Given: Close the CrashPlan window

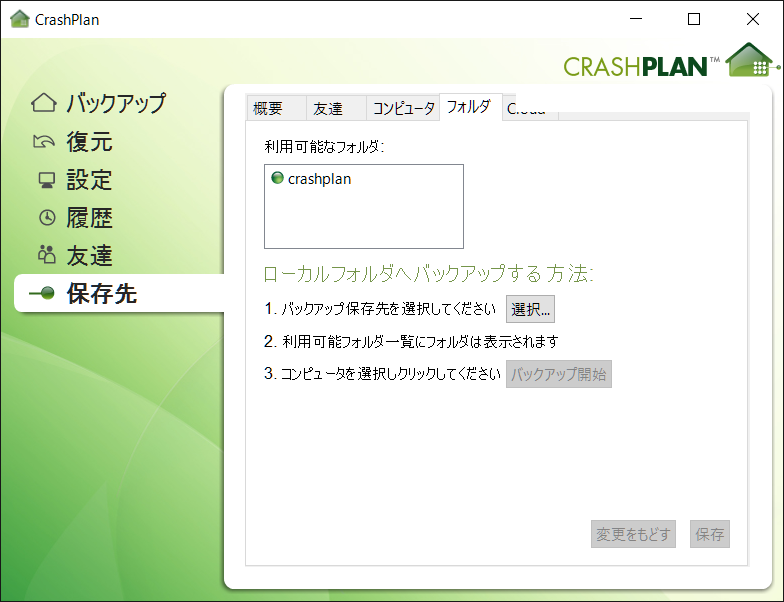Looking at the screenshot, I should 752,19.
